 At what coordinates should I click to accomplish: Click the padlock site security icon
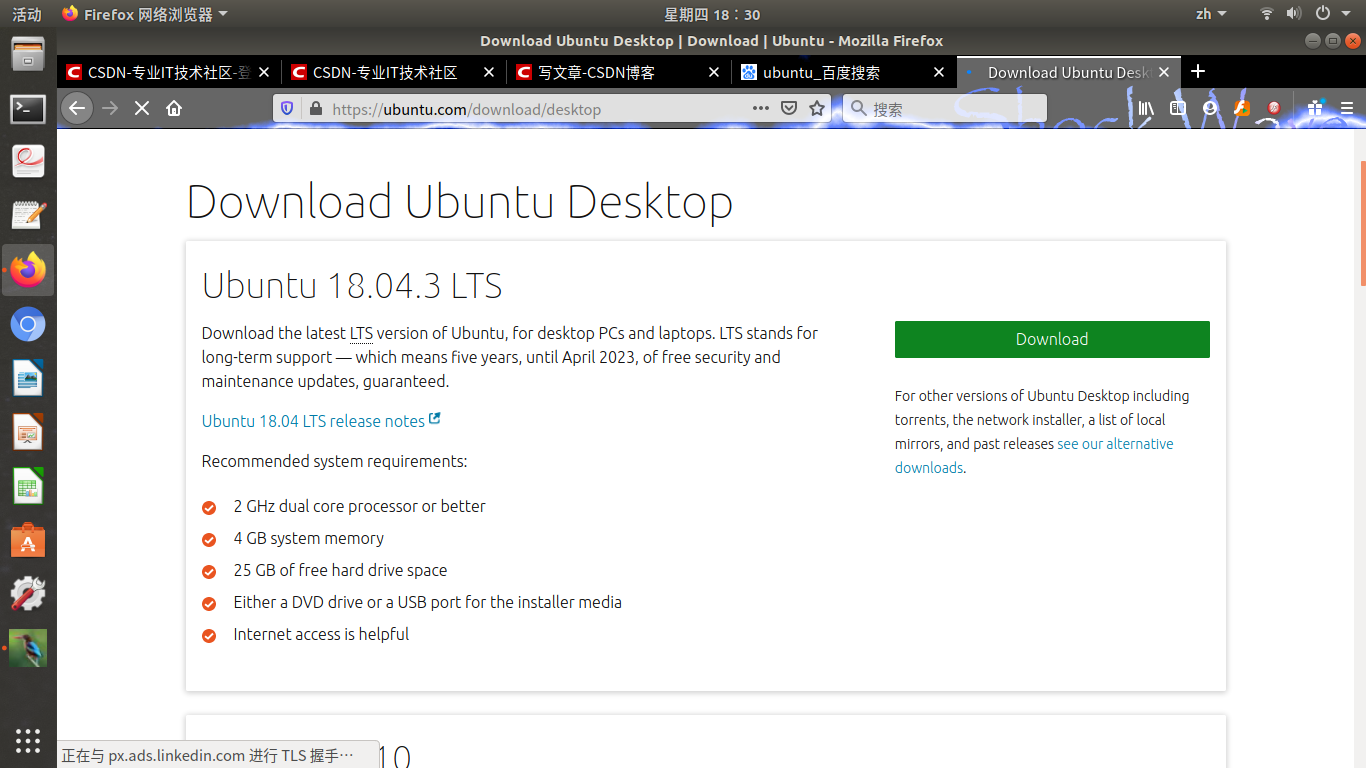(x=316, y=108)
